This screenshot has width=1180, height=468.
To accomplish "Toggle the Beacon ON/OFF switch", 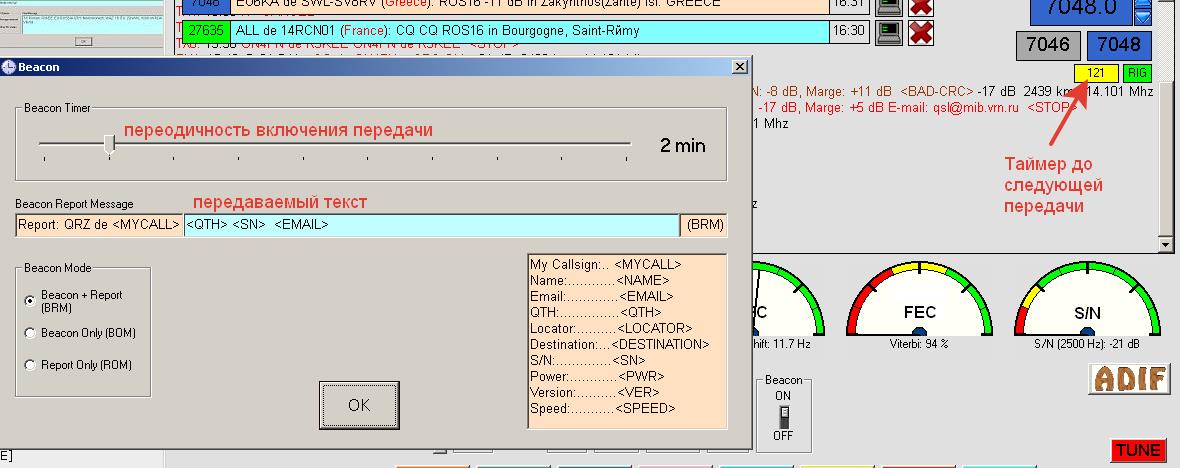I will click(x=784, y=416).
